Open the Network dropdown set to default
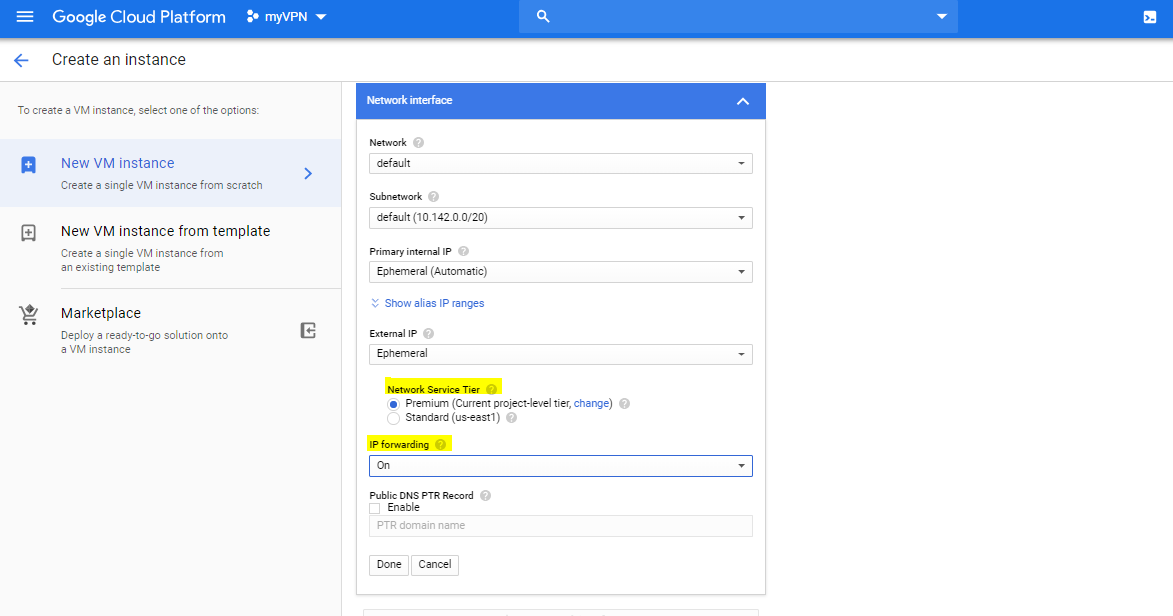 561,163
